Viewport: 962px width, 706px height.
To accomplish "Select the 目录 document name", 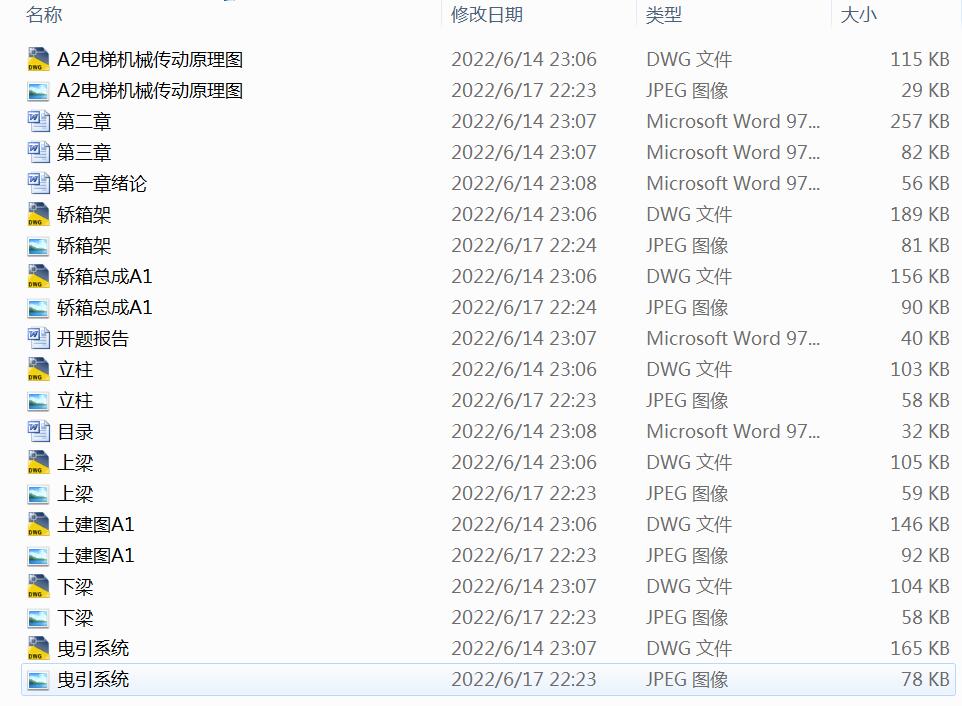I will click(75, 432).
